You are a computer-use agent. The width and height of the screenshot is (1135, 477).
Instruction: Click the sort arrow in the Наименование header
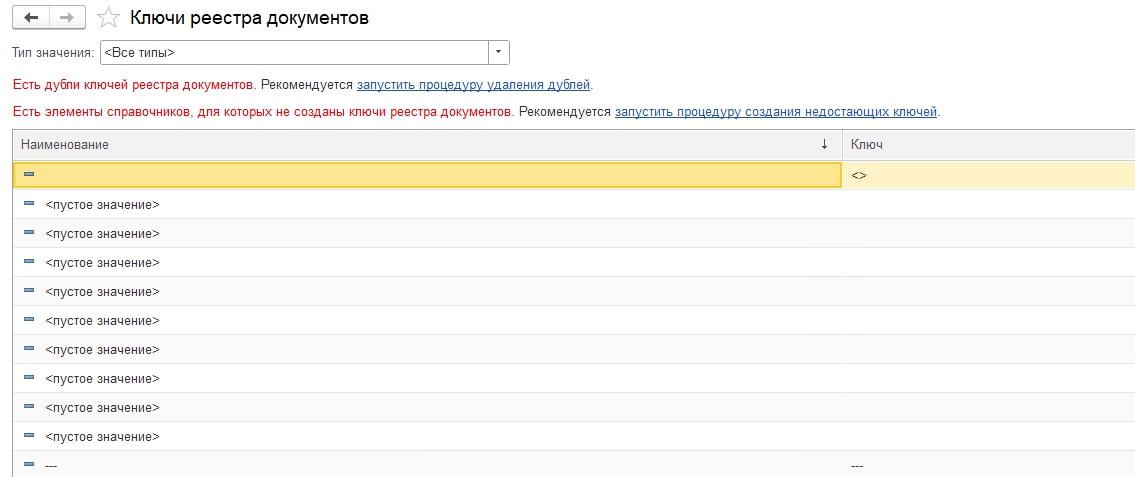(x=824, y=145)
